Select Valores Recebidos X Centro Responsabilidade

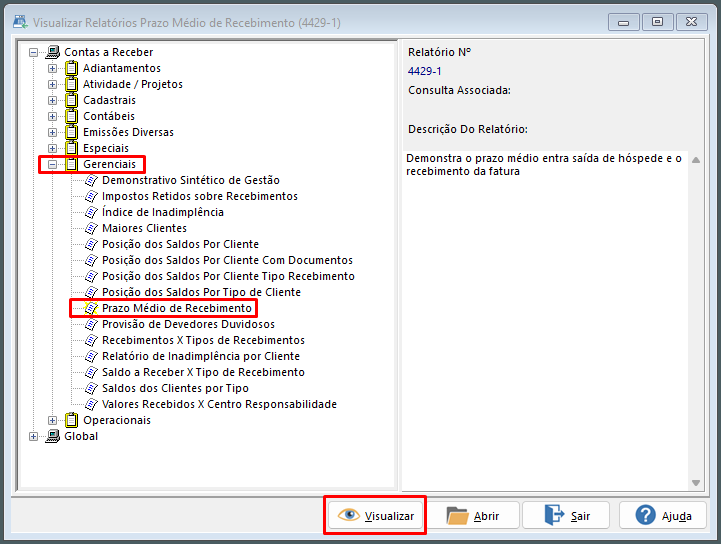pyautogui.click(x=219, y=404)
